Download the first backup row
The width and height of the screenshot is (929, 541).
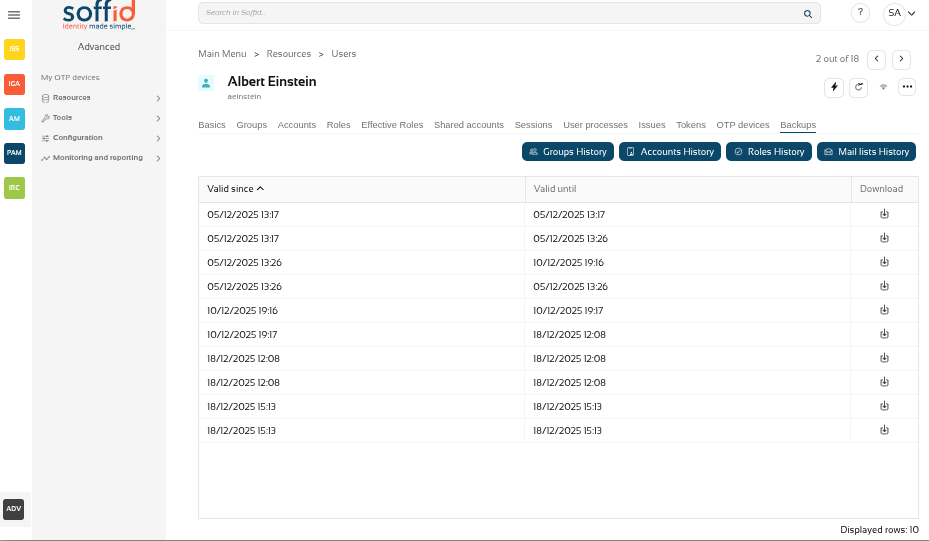click(x=884, y=215)
